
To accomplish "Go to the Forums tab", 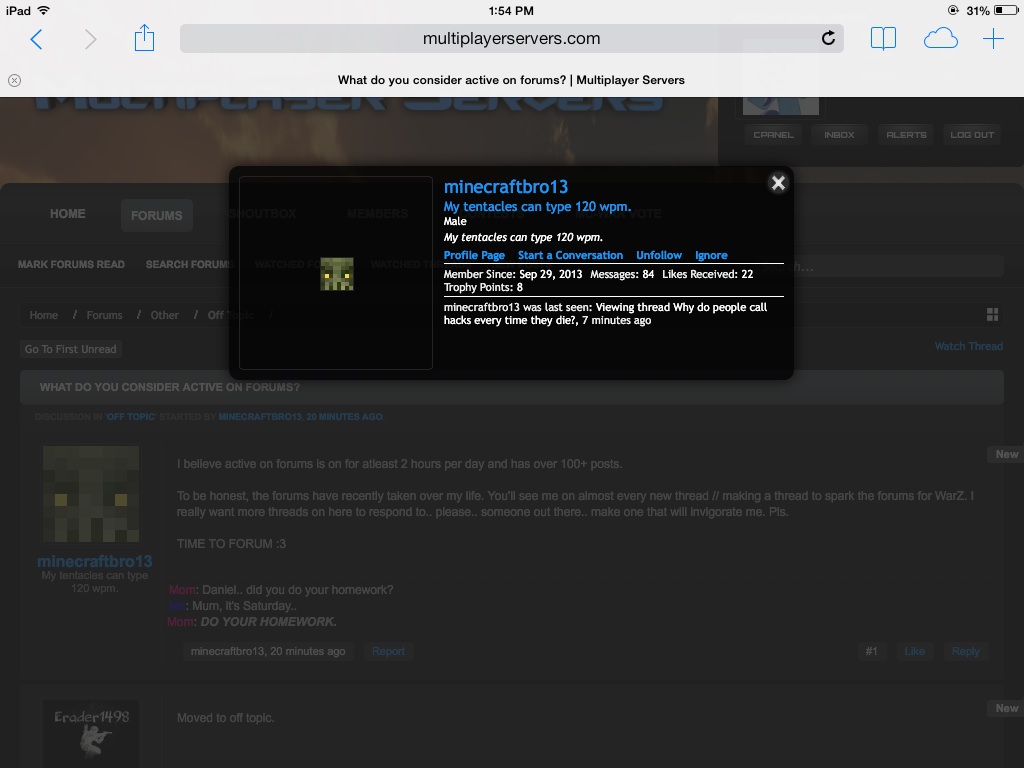I will (x=156, y=215).
